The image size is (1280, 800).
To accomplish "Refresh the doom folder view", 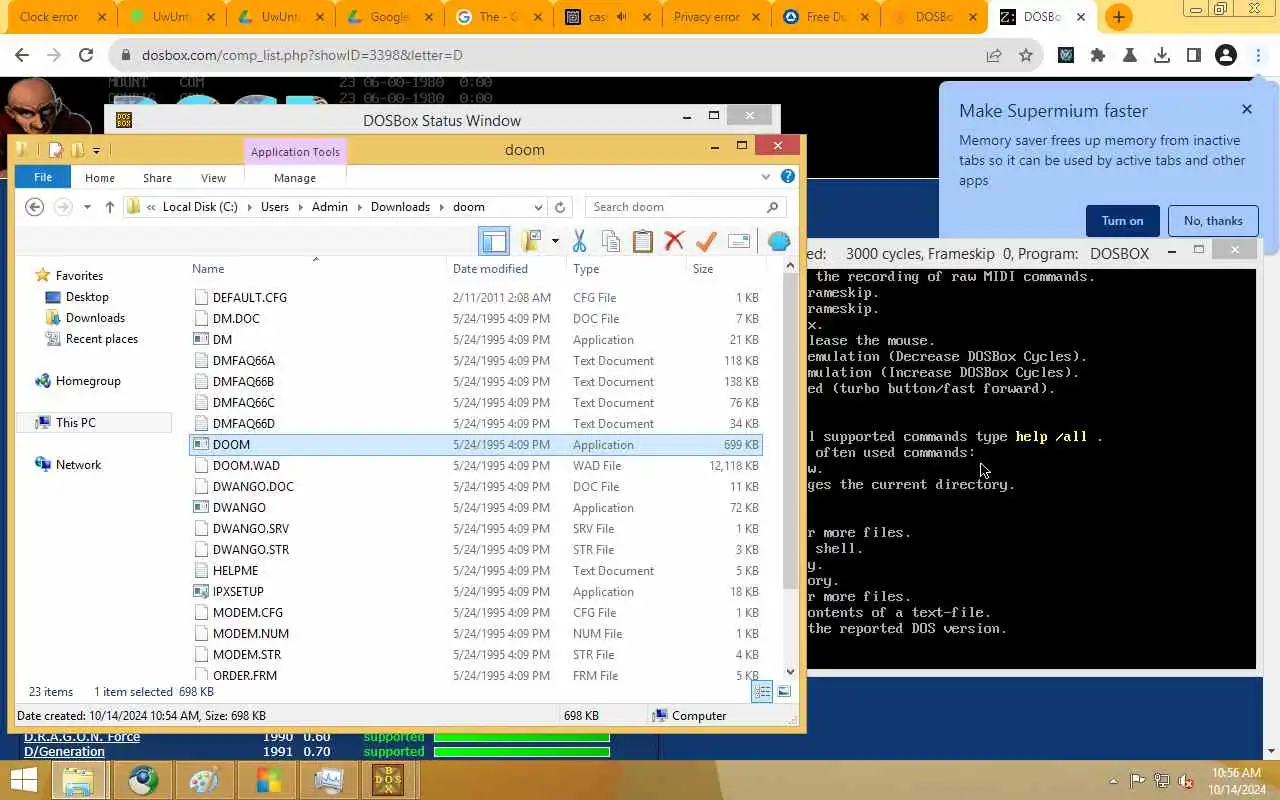I will click(x=560, y=207).
